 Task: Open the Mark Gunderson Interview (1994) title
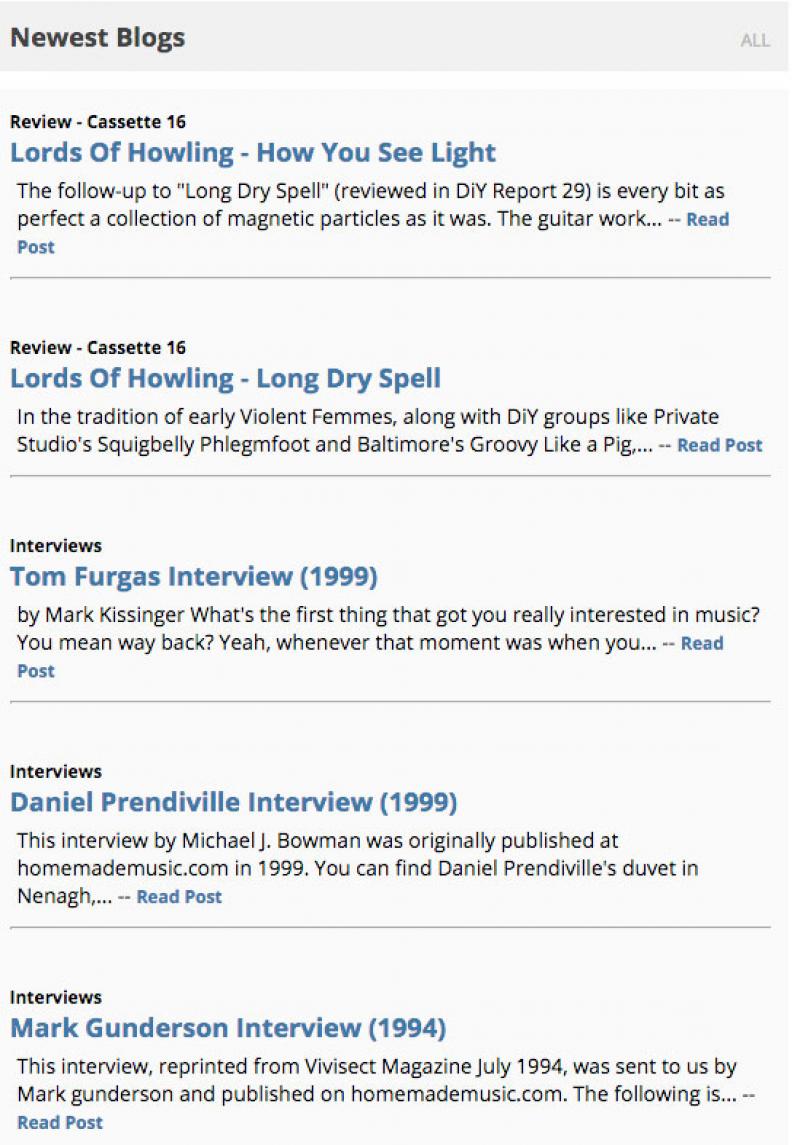228,1029
